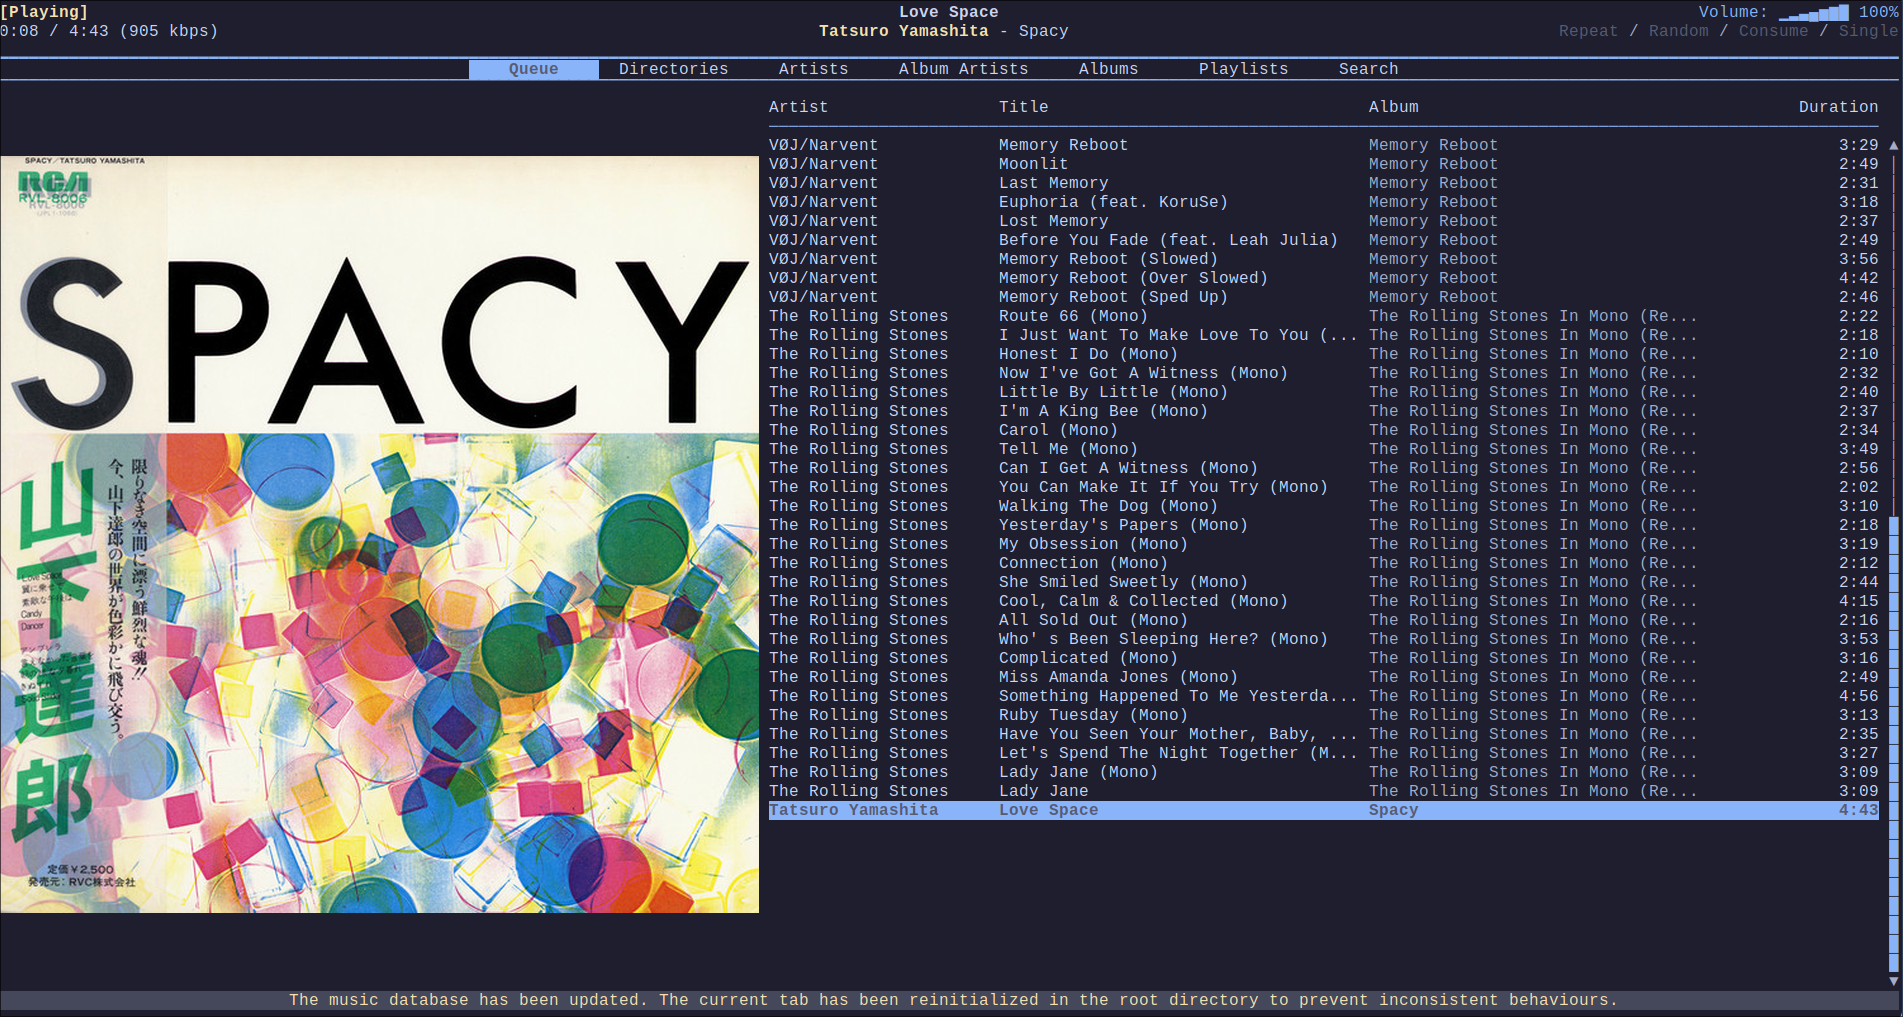1903x1017 pixels.
Task: Select 'Now I've Got A Witness (Mono)'
Action: pyautogui.click(x=1323, y=373)
